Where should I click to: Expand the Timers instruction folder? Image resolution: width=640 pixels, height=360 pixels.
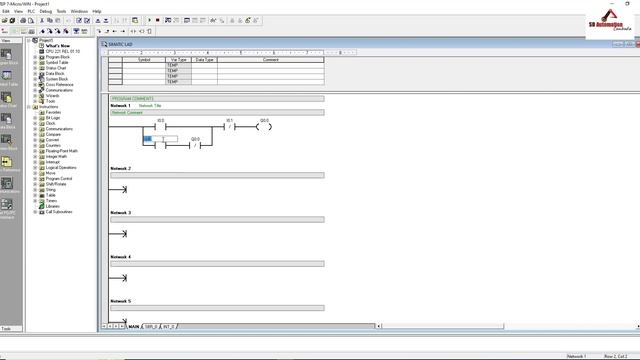click(x=35, y=201)
